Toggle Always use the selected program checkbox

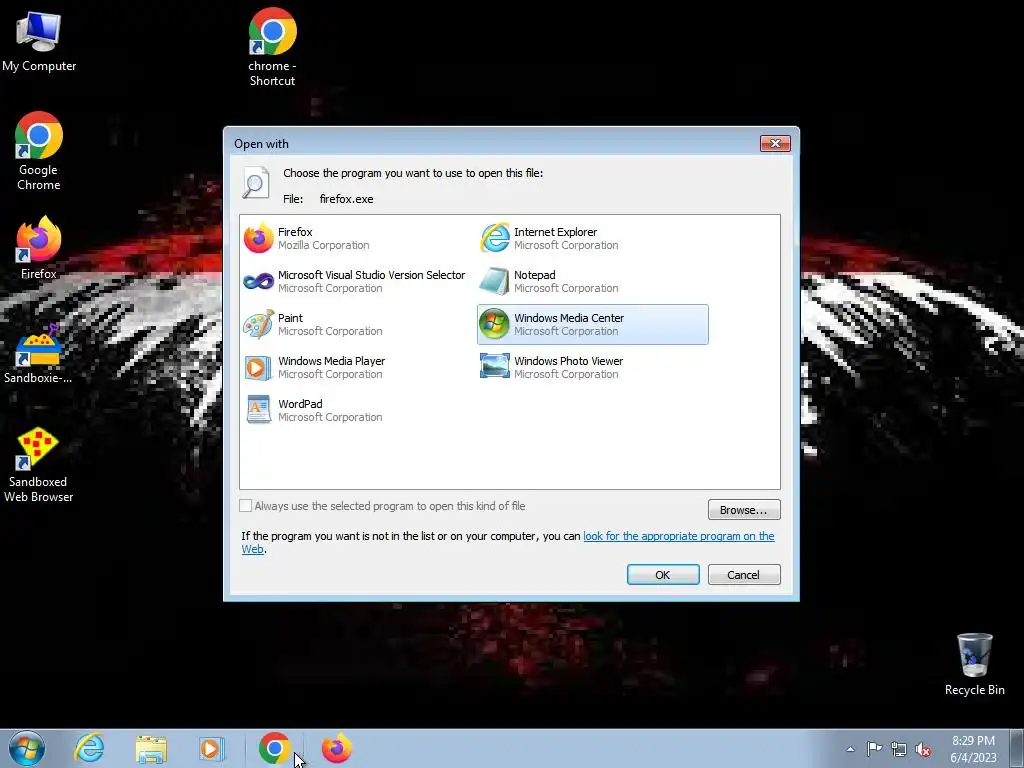246,506
